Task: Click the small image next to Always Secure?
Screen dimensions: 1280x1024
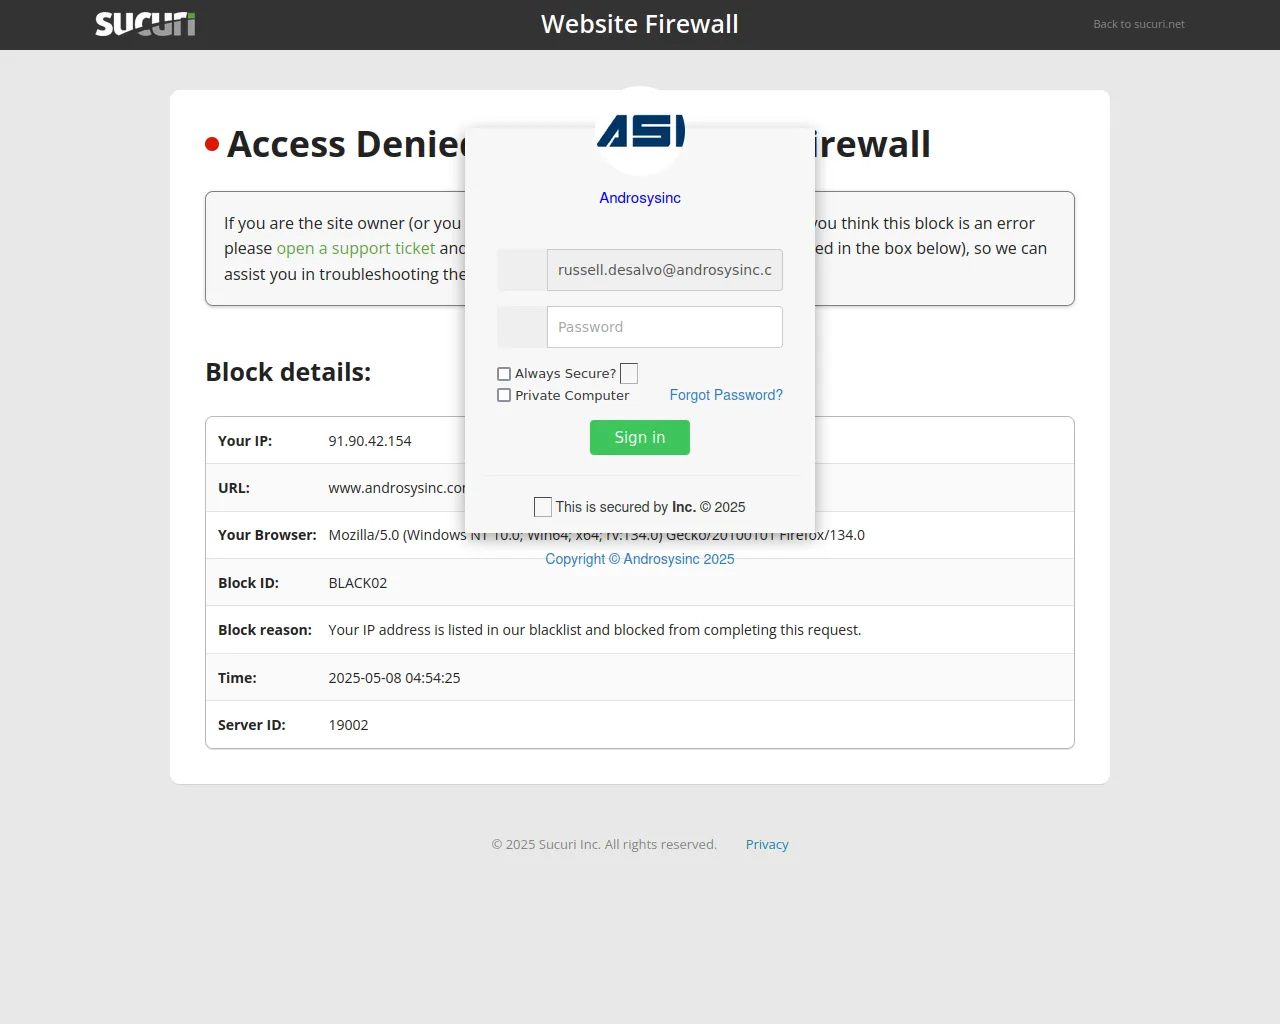Action: [629, 374]
